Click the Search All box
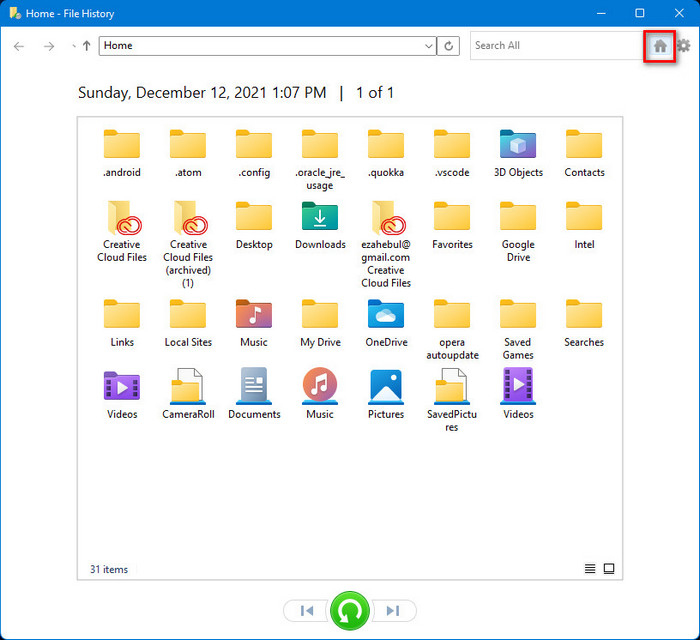The height and width of the screenshot is (640, 700). [x=556, y=46]
